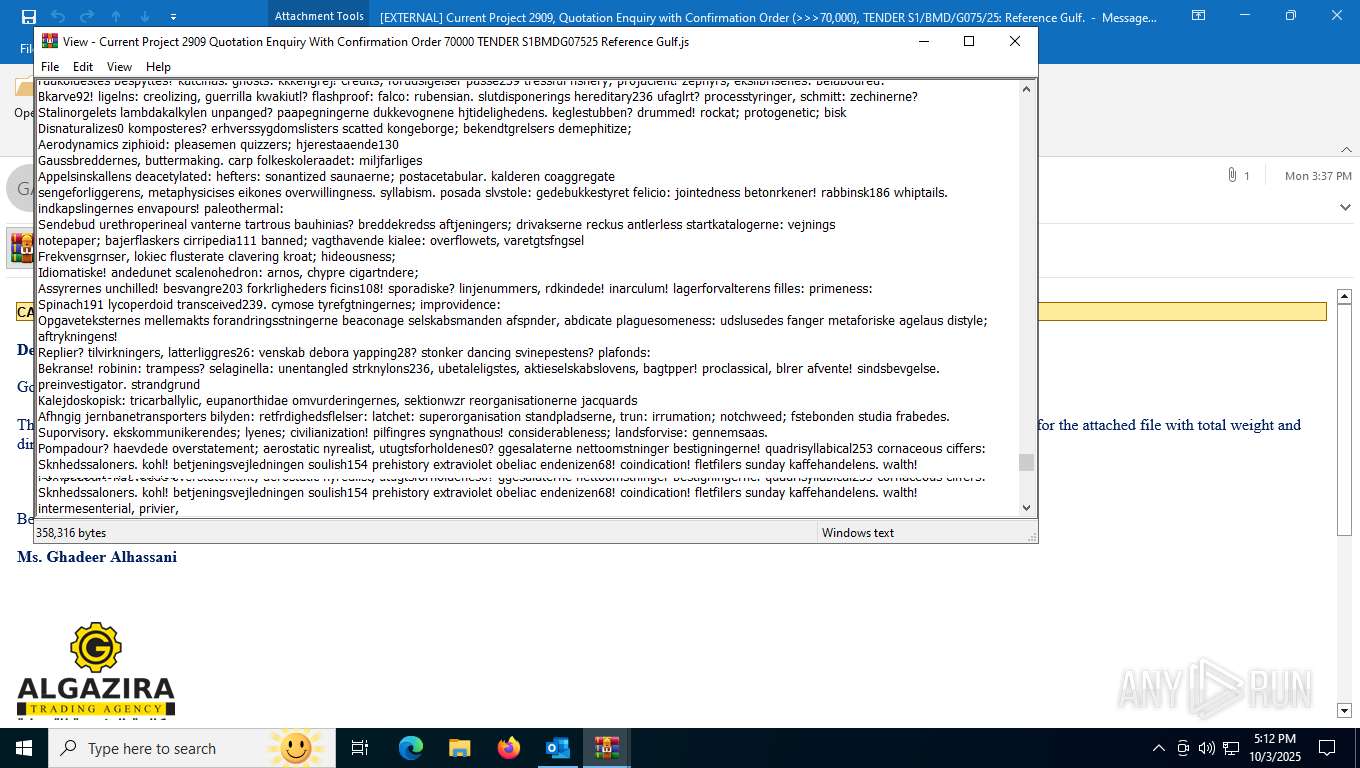This screenshot has height=768, width=1360.
Task: Click line starting Frekvensgrnser, lokiec
Action: [x=217, y=256]
